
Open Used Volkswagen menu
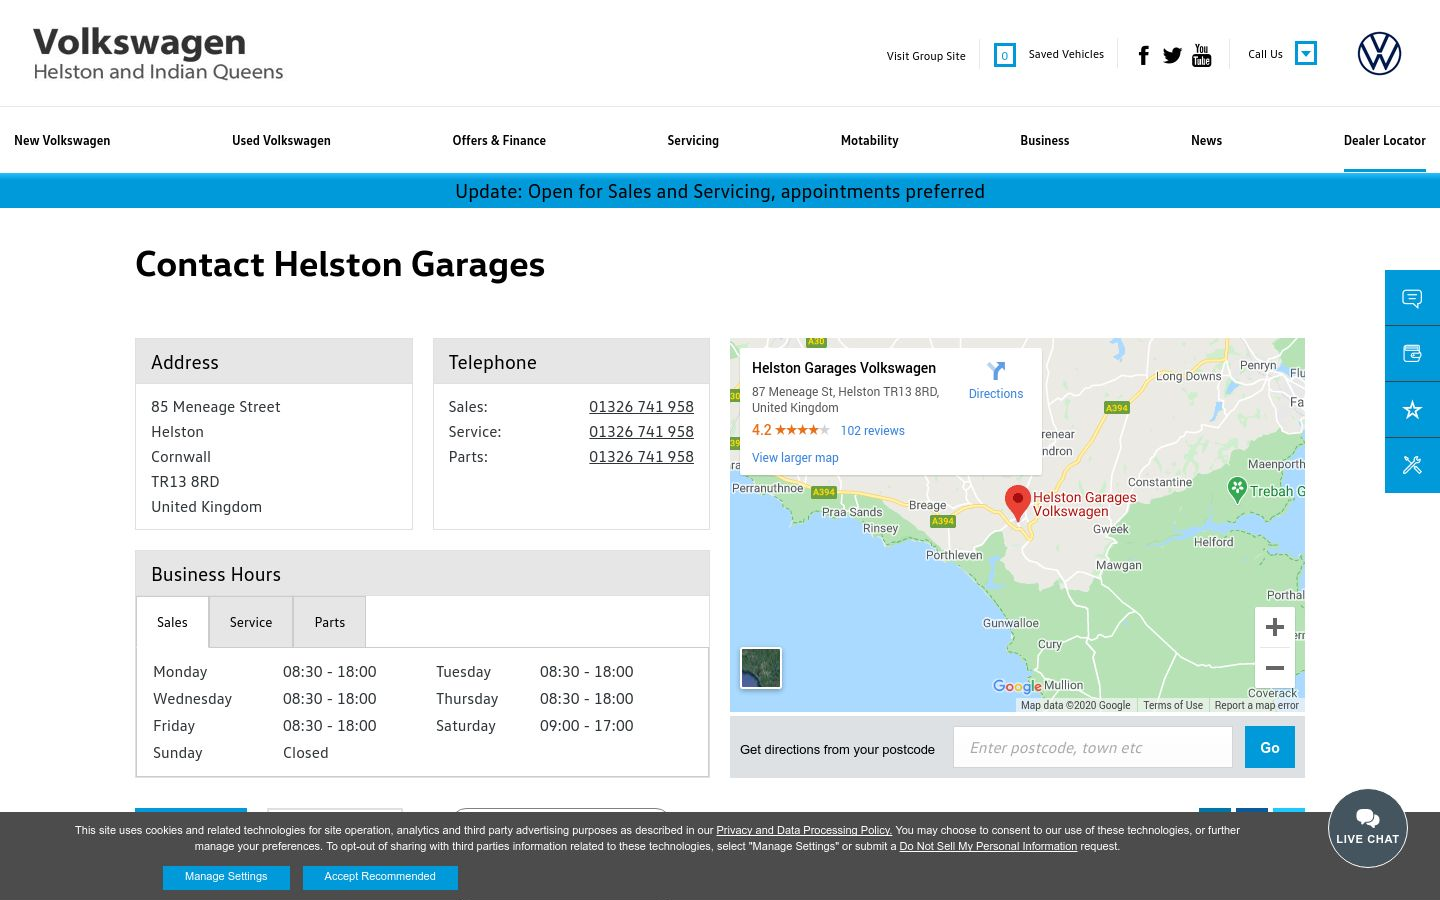pos(281,140)
